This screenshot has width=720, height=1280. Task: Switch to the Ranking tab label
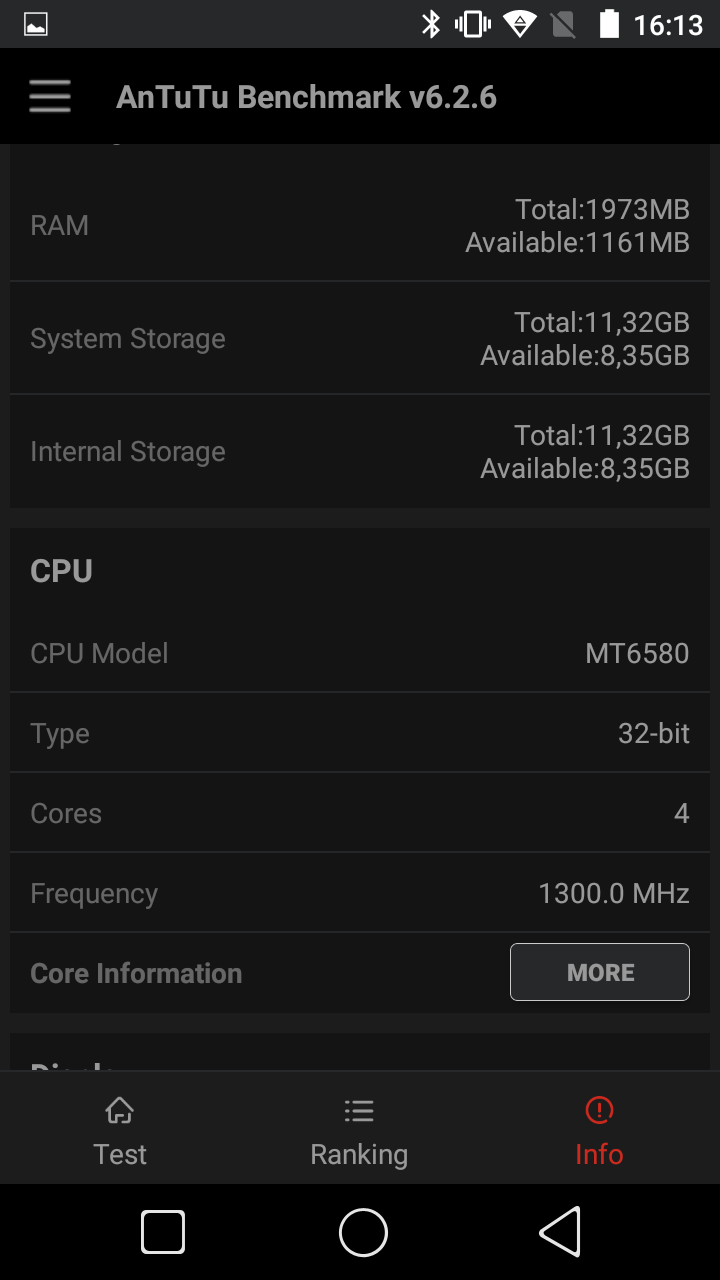click(x=359, y=1154)
